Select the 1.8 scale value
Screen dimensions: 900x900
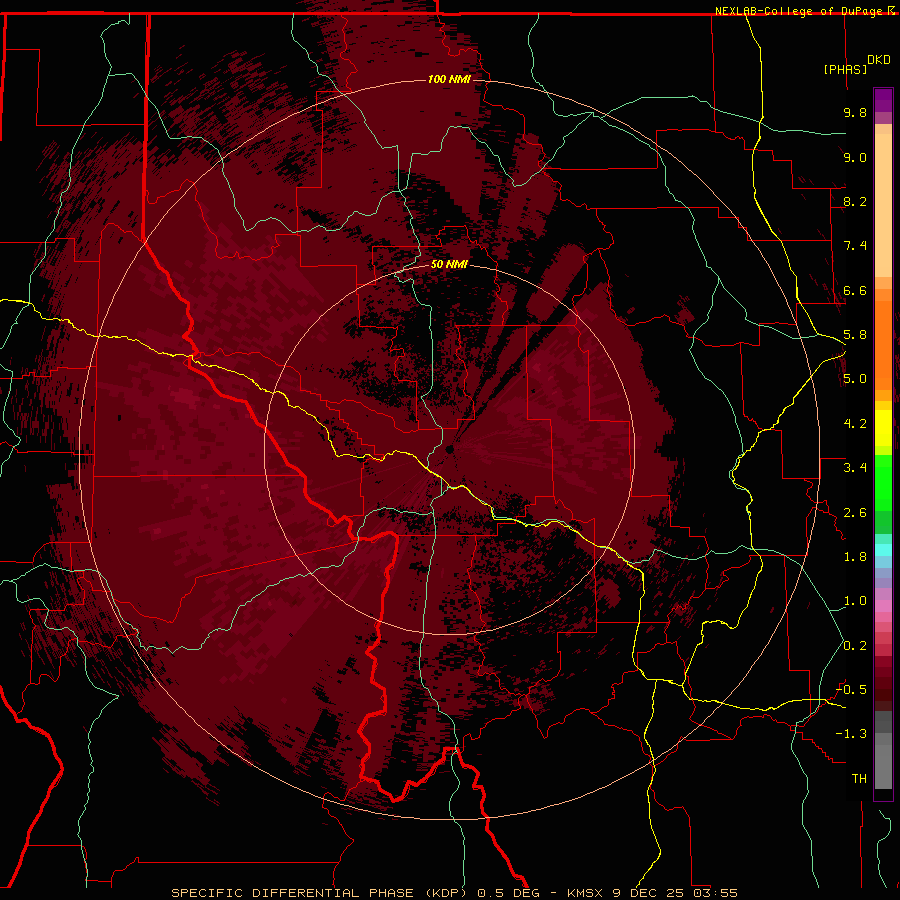[x=855, y=557]
